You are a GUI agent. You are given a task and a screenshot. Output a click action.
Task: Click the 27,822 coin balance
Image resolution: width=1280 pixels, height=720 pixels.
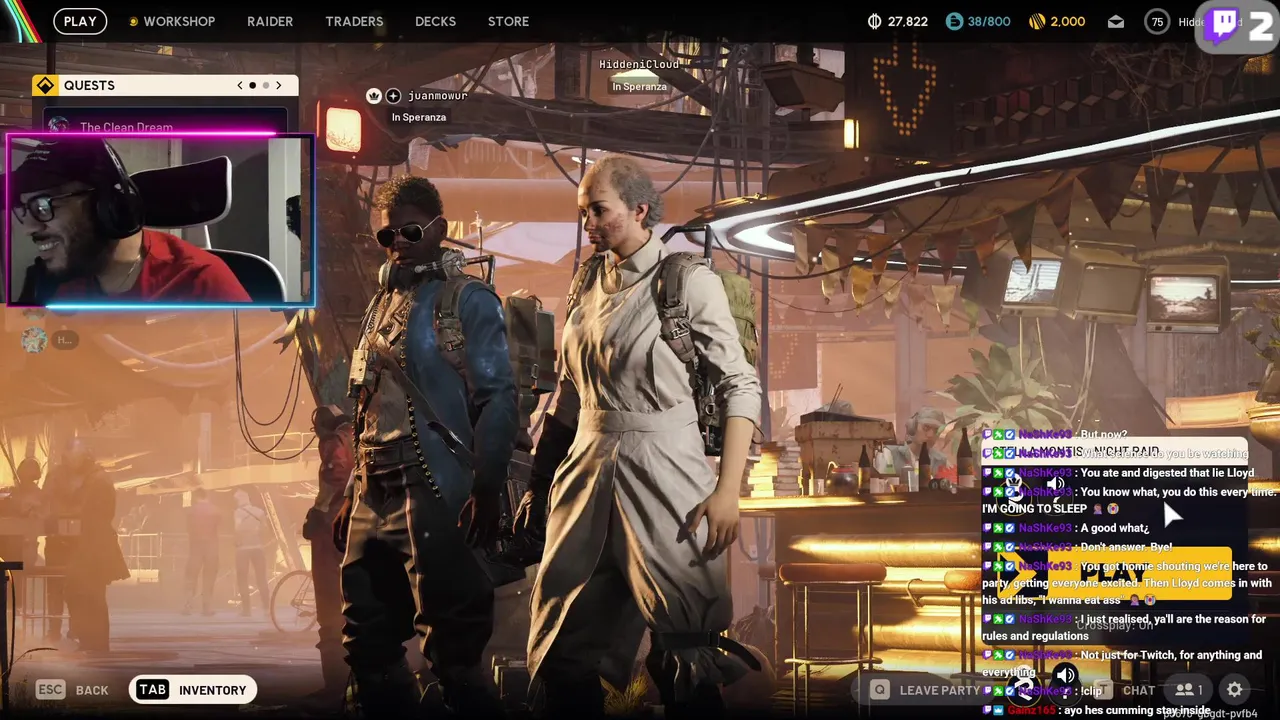(908, 21)
